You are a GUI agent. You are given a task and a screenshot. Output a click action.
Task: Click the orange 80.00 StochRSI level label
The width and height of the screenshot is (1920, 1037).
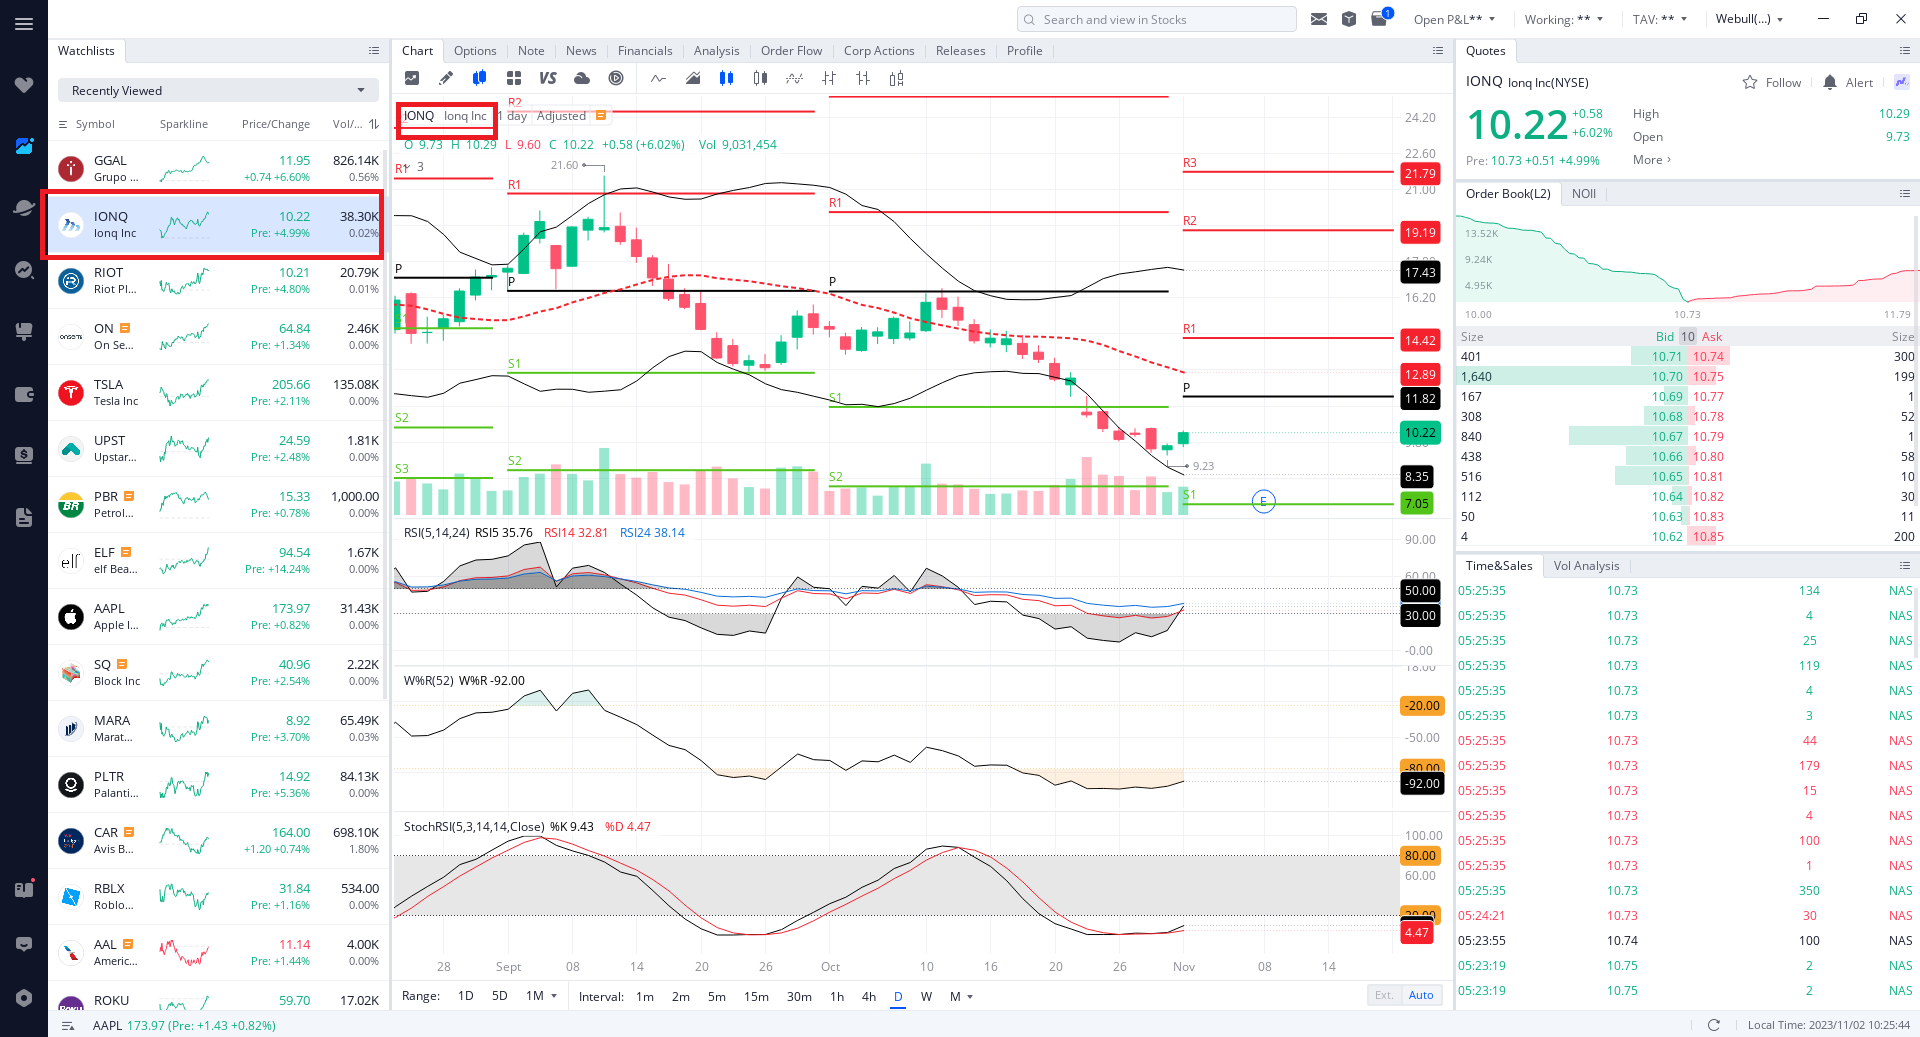click(x=1420, y=856)
